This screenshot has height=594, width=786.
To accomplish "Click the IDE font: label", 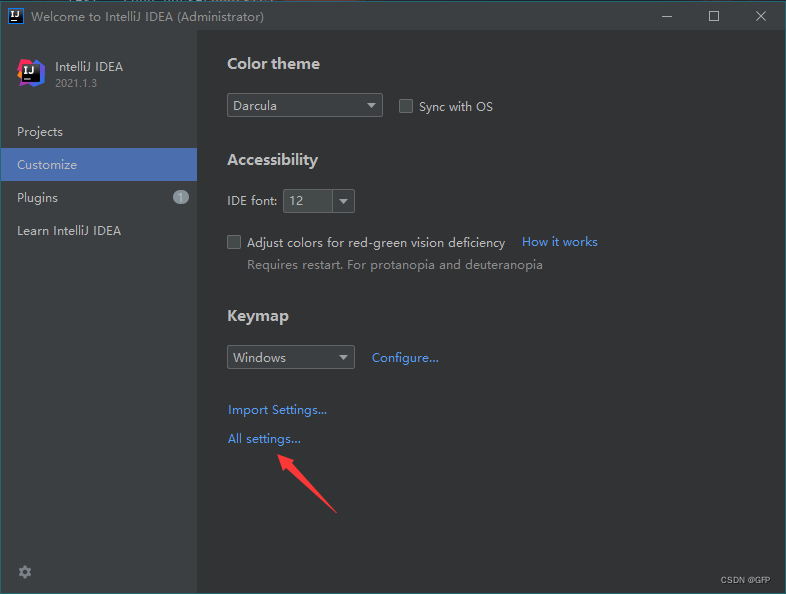I will coord(252,201).
